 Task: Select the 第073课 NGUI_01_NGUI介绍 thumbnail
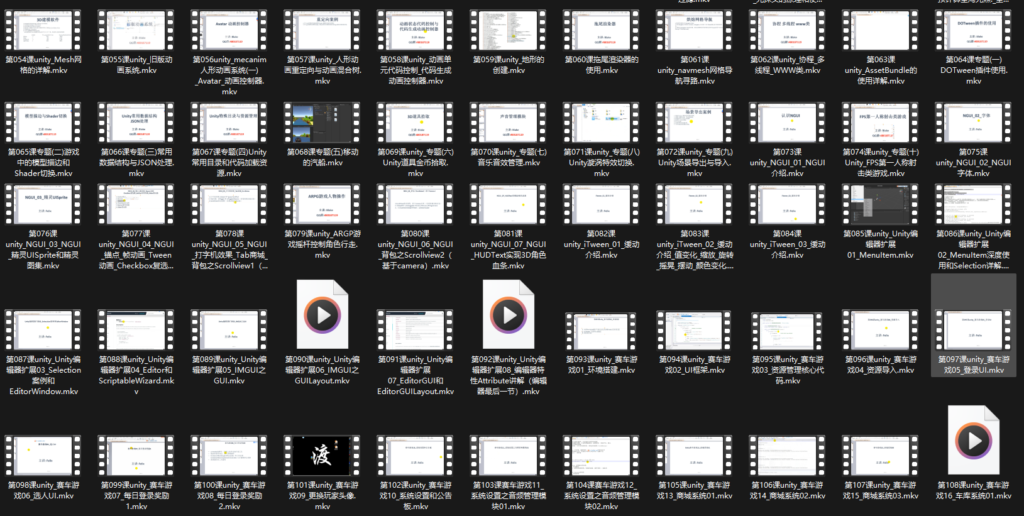[x=787, y=122]
